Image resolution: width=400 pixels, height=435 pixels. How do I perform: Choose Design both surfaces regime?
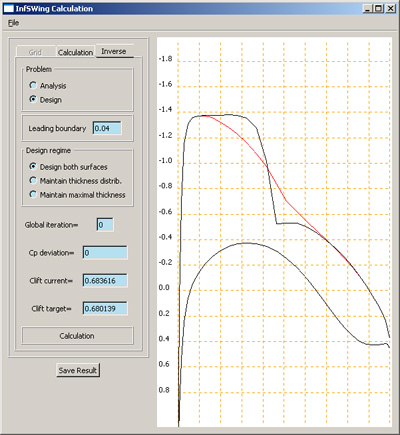(69, 167)
